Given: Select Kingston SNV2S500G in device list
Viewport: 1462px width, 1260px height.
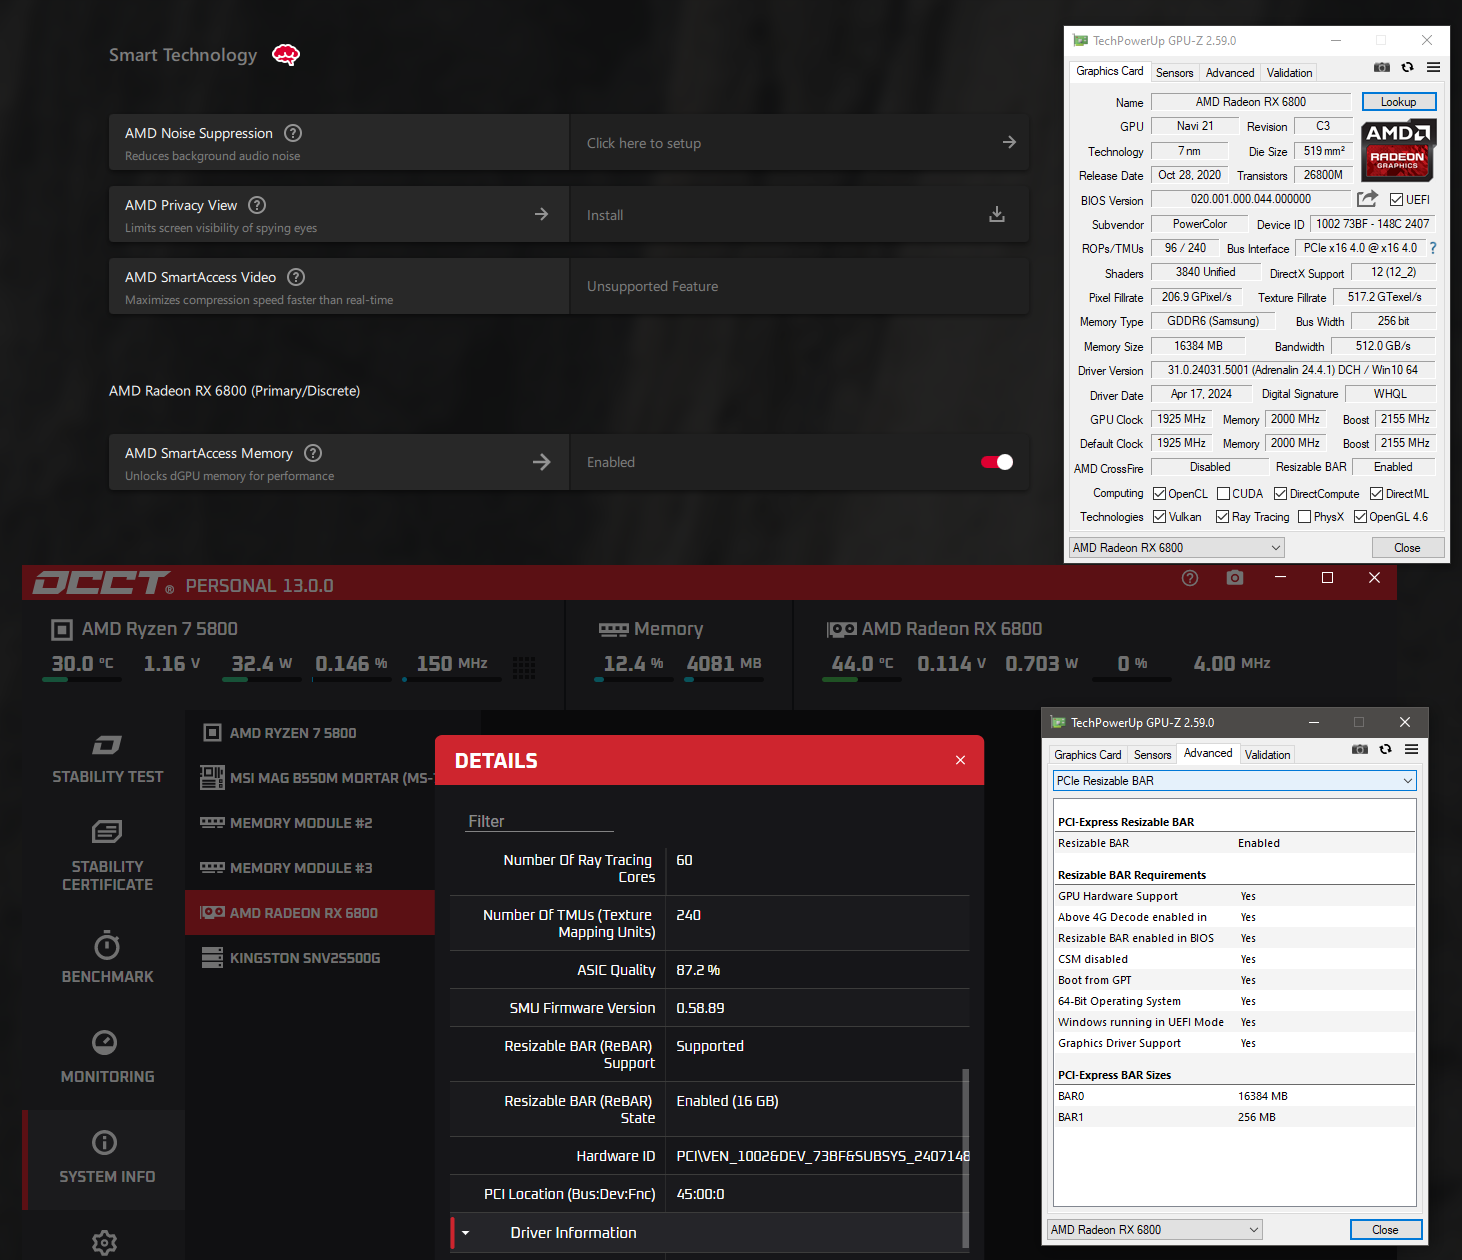Looking at the screenshot, I should (310, 957).
